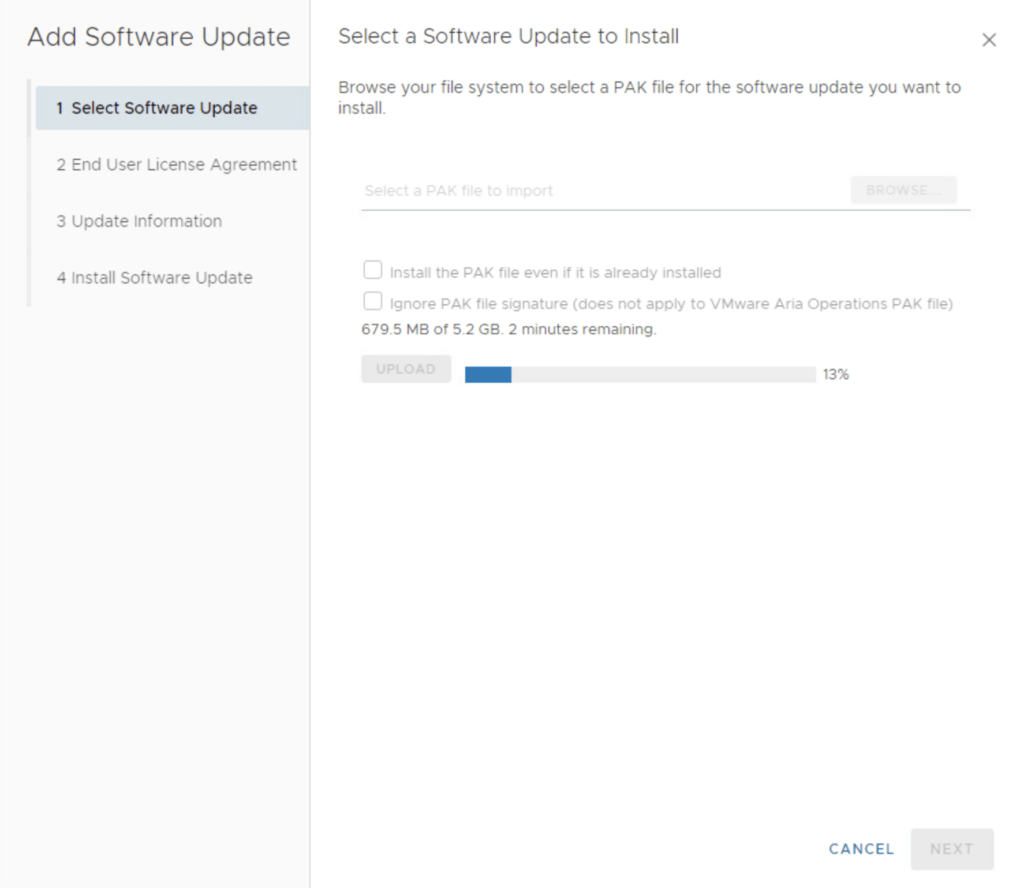Close the Add Software Update dialog
Image resolution: width=1024 pixels, height=888 pixels.
point(988,40)
